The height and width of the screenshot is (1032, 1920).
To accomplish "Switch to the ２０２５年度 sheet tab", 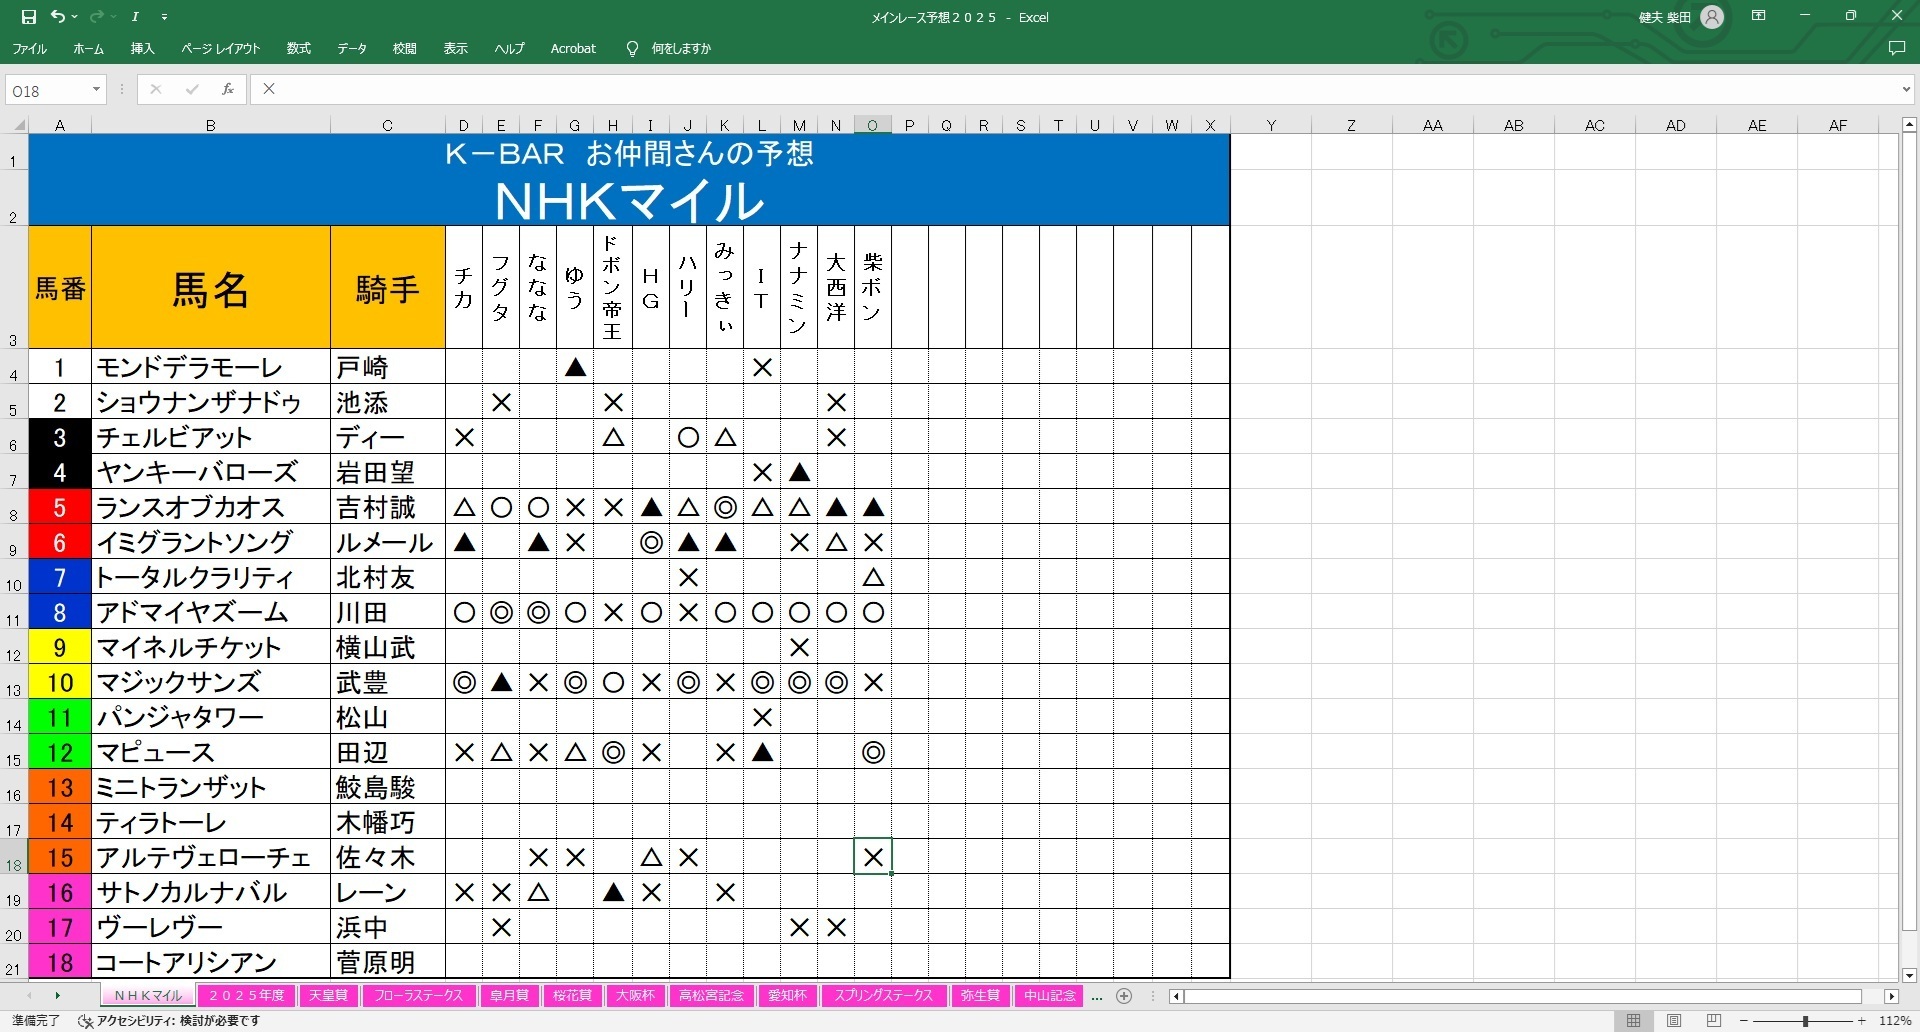I will [247, 995].
